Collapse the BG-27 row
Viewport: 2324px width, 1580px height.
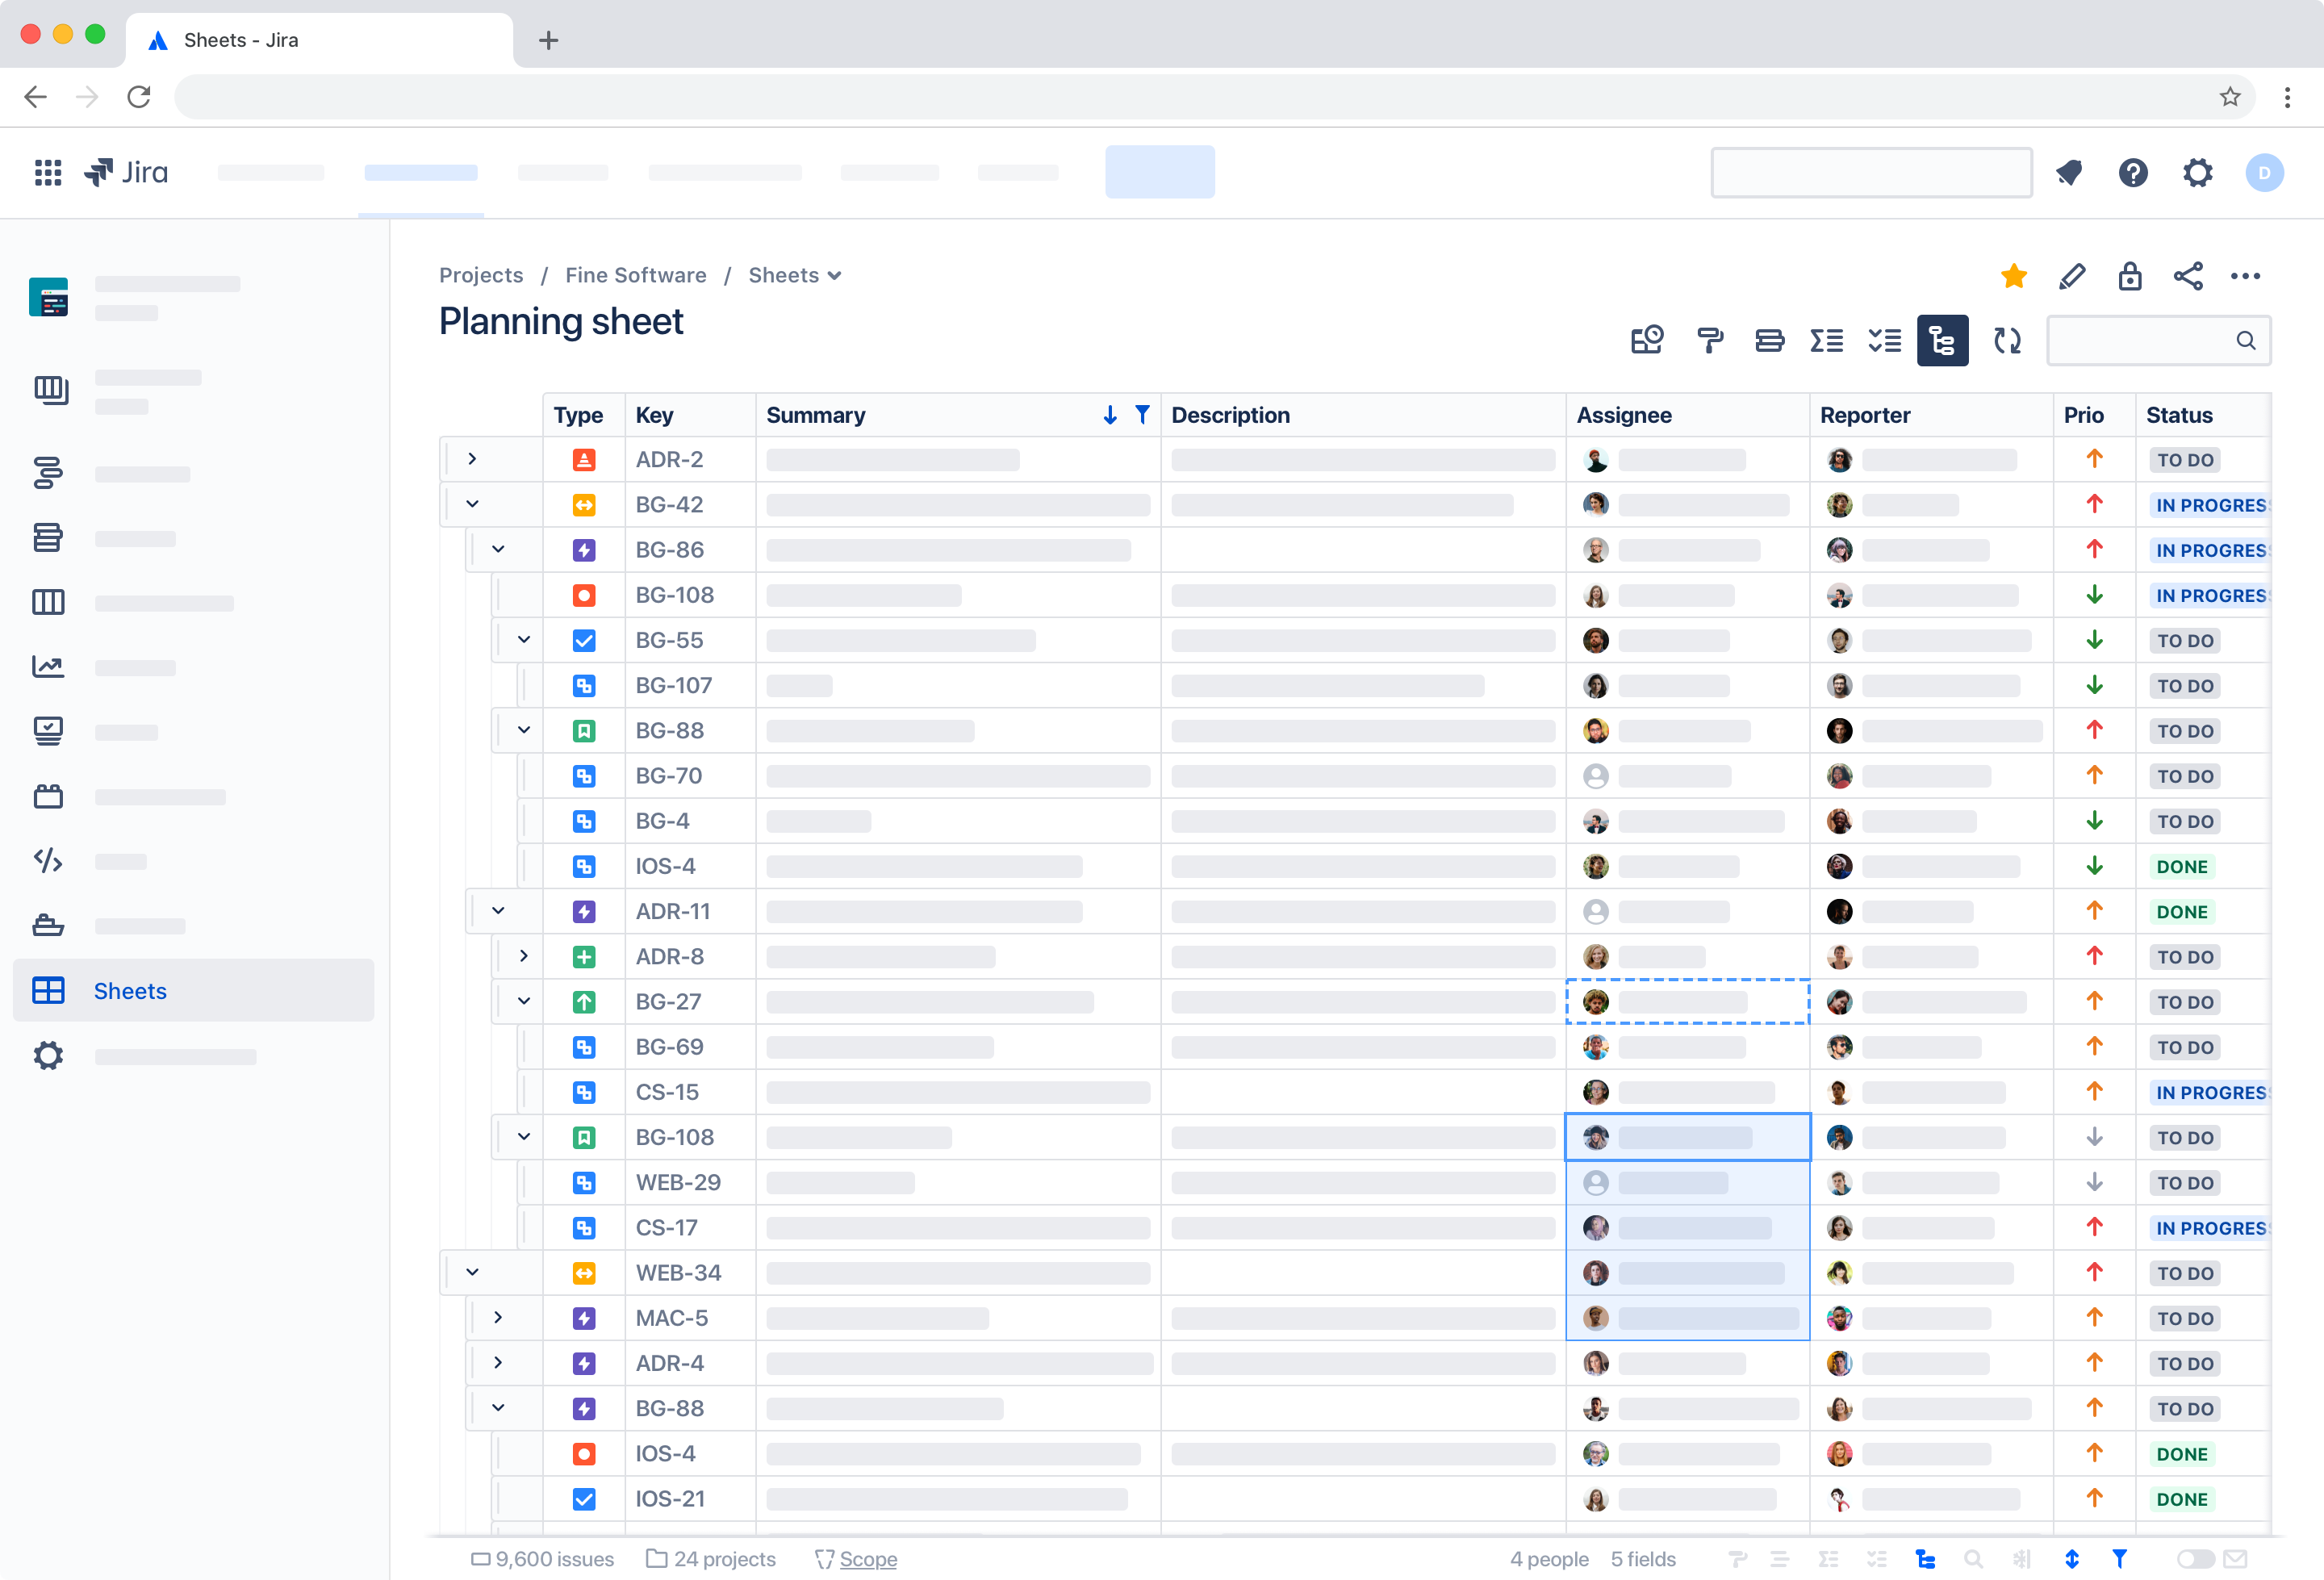point(524,1000)
